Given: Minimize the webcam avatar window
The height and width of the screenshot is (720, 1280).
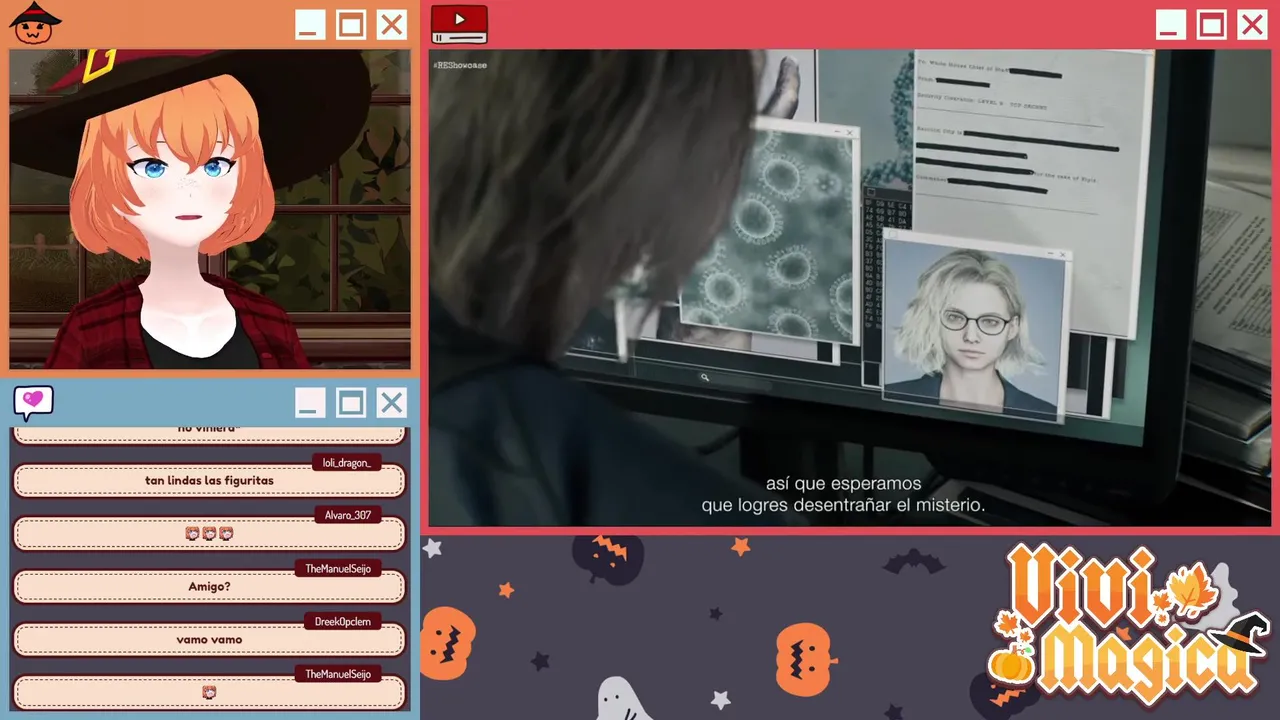Looking at the screenshot, I should 310,25.
